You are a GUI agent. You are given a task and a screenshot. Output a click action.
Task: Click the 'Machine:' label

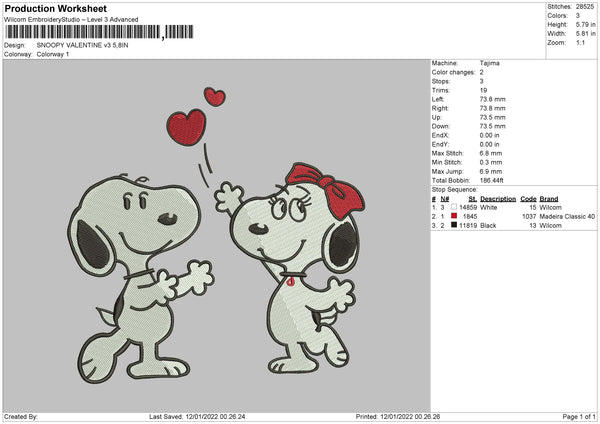tap(445, 63)
